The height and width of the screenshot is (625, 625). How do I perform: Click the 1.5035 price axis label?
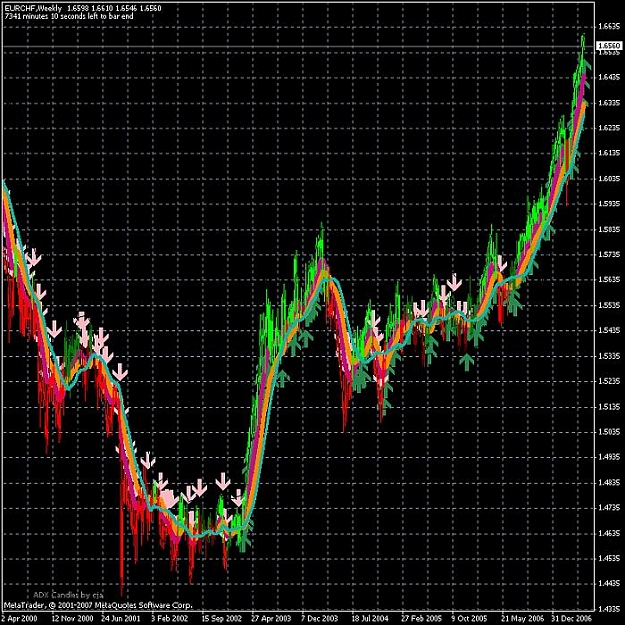pyautogui.click(x=609, y=432)
